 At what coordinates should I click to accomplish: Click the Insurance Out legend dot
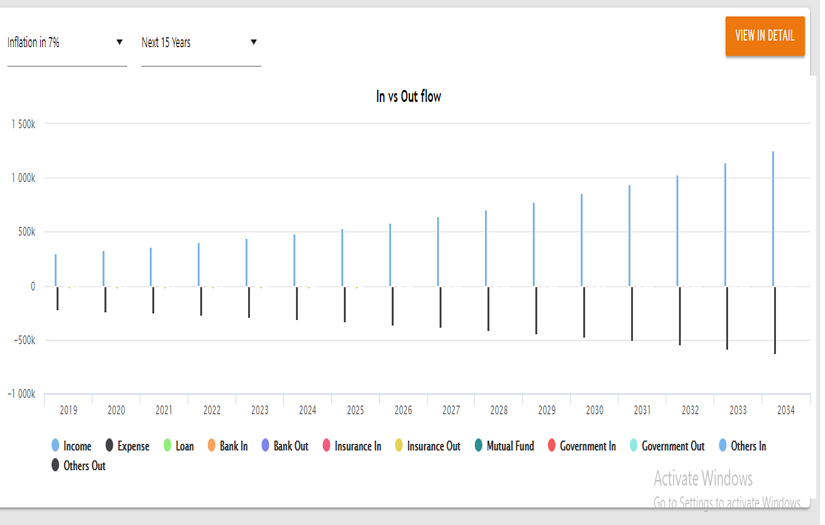400,446
